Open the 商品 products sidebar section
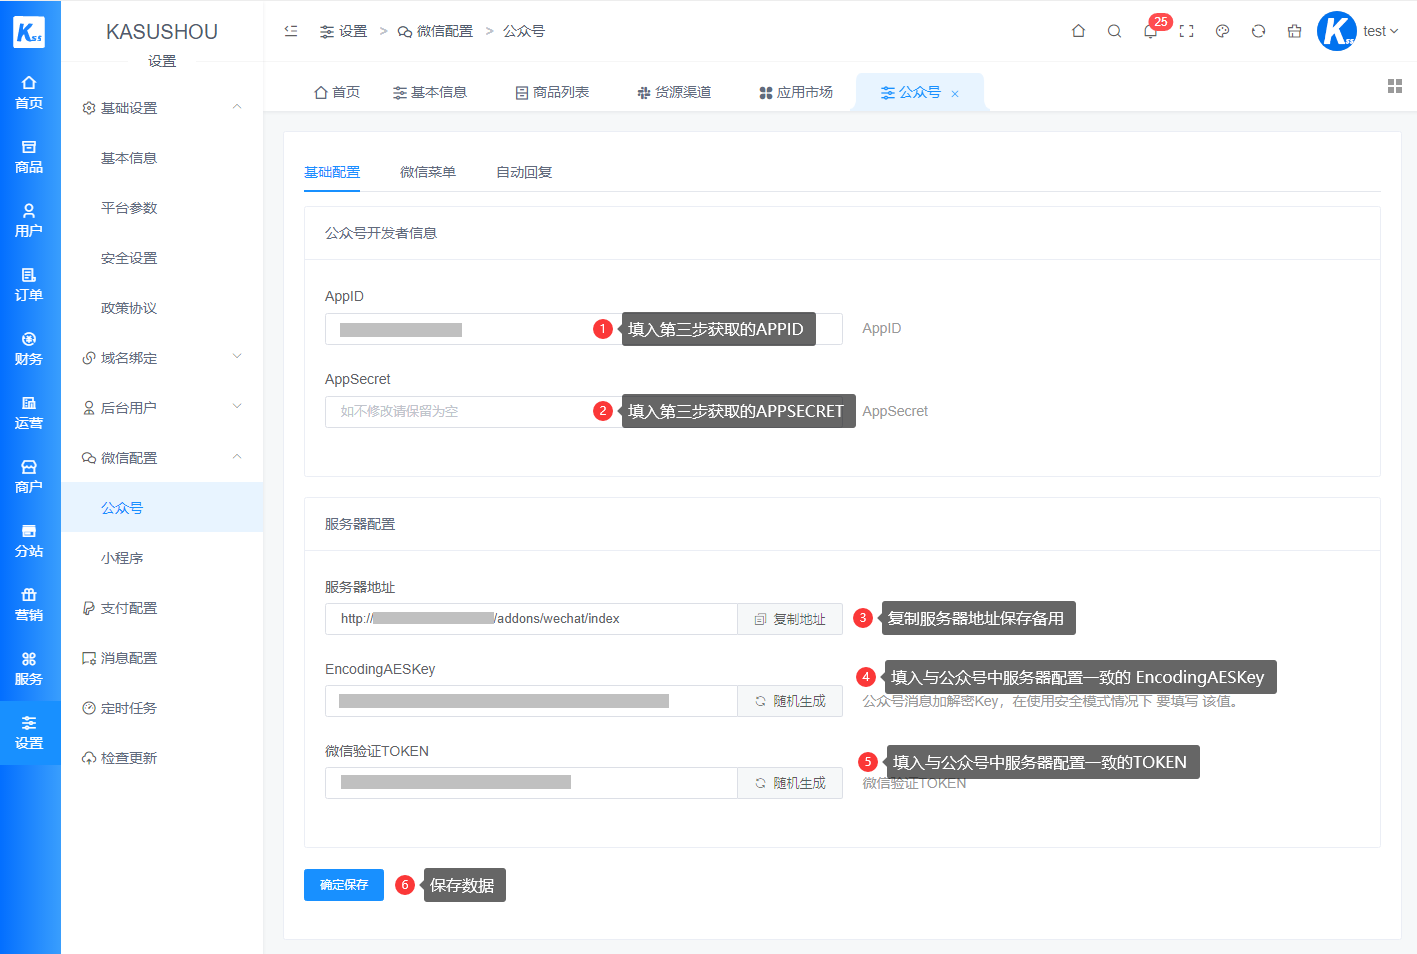 coord(29,157)
